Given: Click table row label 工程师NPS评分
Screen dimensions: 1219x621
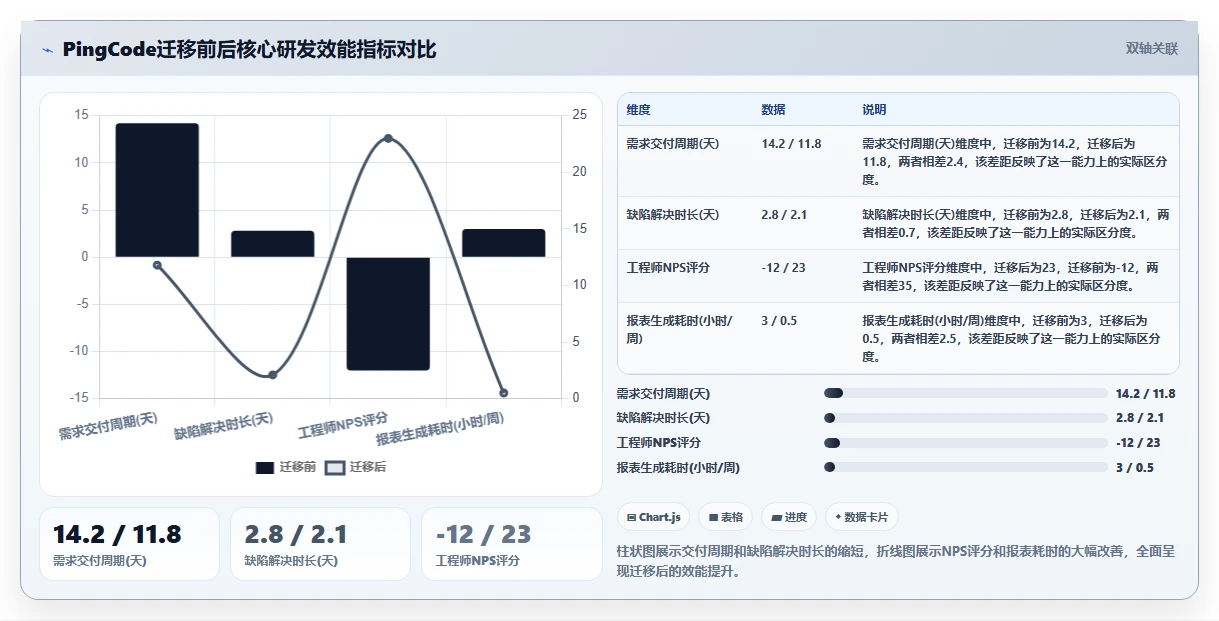Looking at the screenshot, I should 668,268.
